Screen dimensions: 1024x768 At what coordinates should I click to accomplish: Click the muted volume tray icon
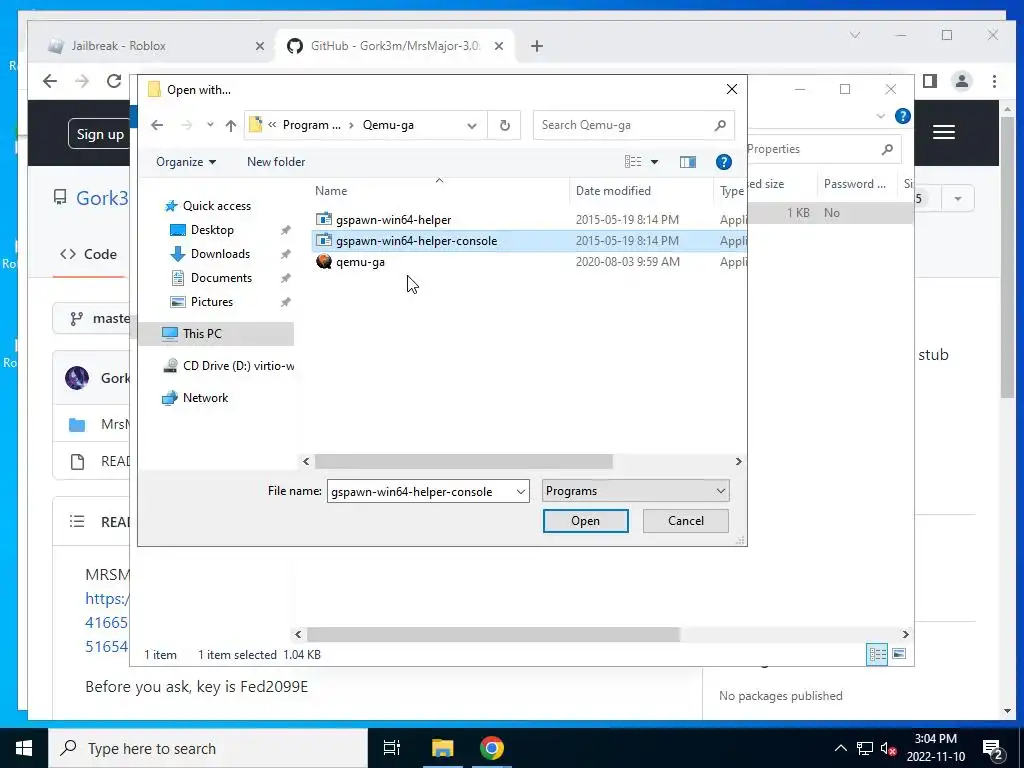pos(888,749)
